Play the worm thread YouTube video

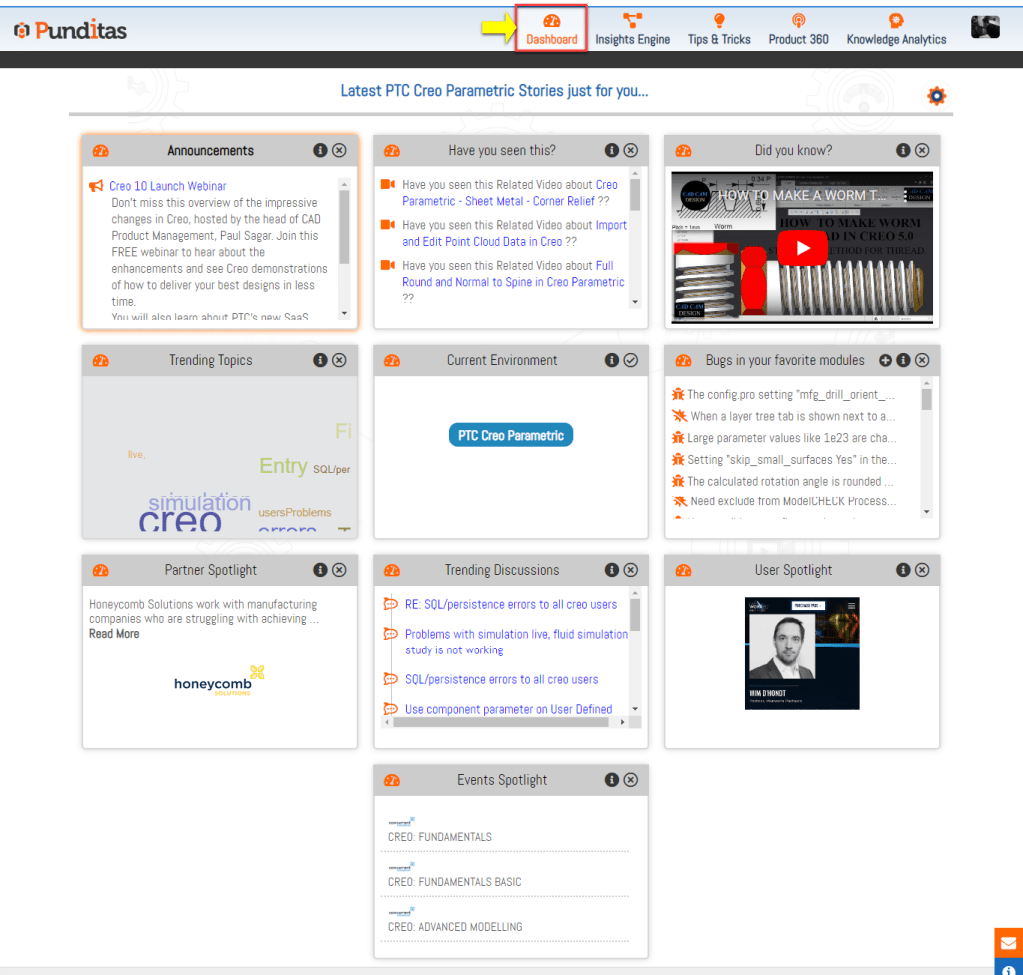point(803,248)
